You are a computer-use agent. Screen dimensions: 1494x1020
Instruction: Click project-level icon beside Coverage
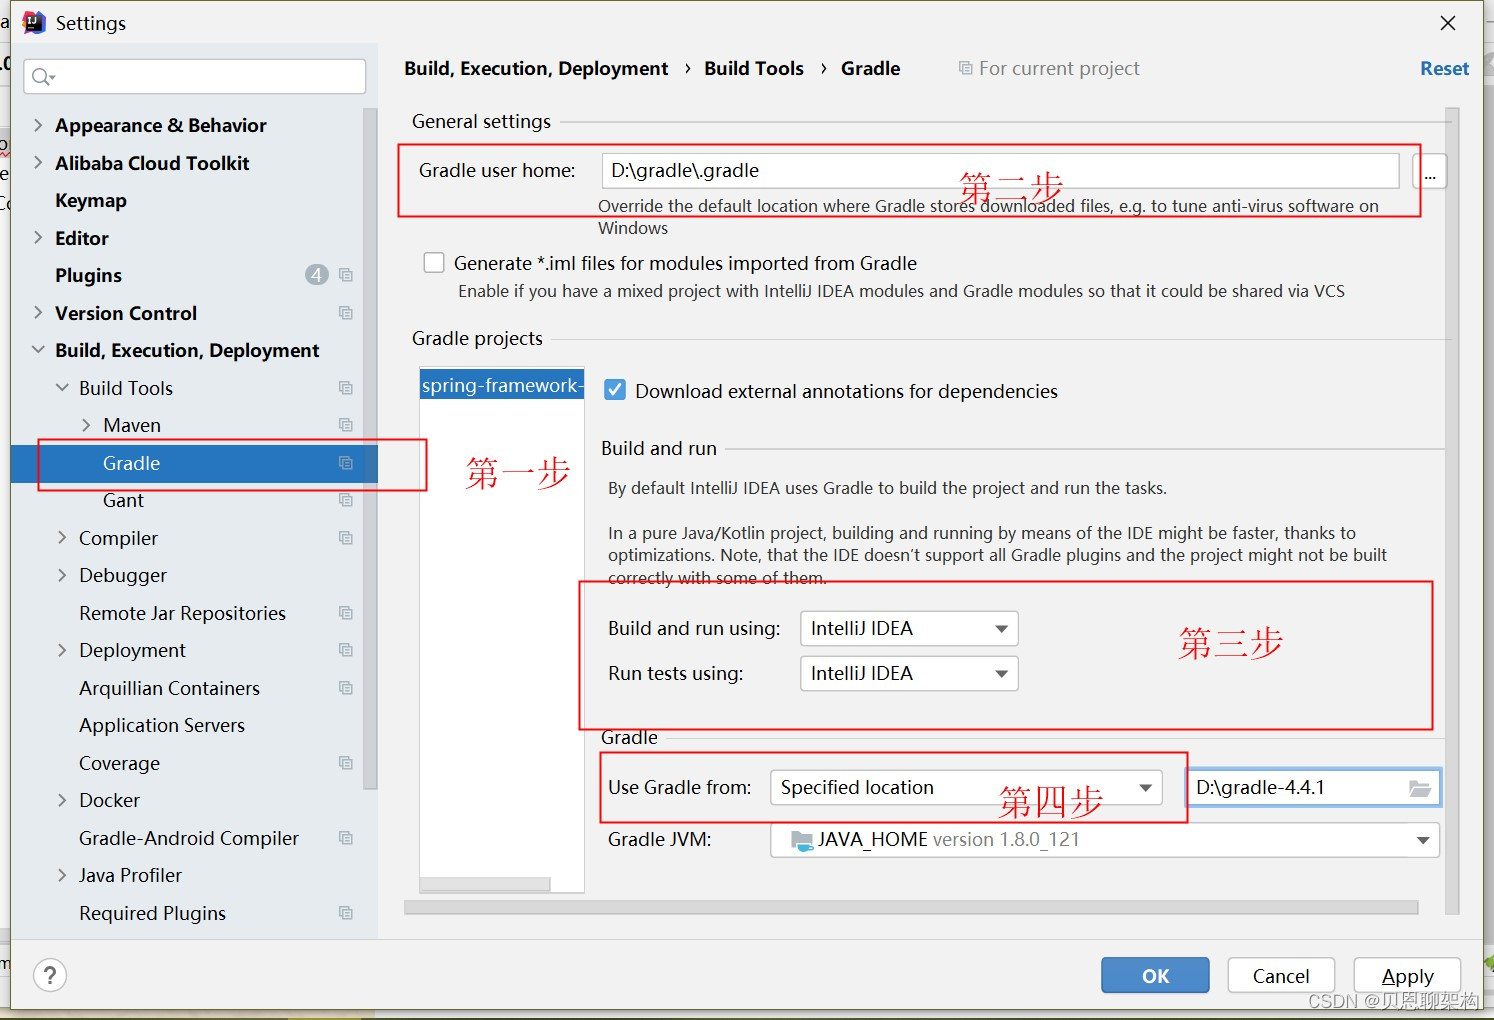coord(346,763)
